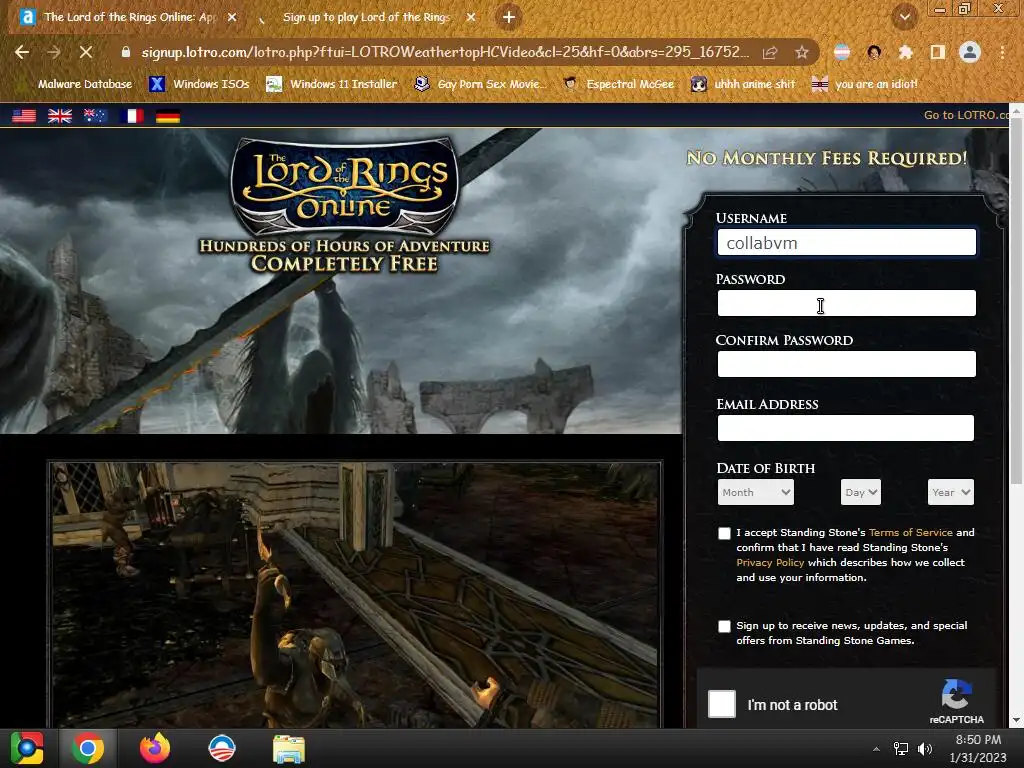Click the address bar URL text
Viewport: 1024px width, 768px height.
[x=445, y=52]
